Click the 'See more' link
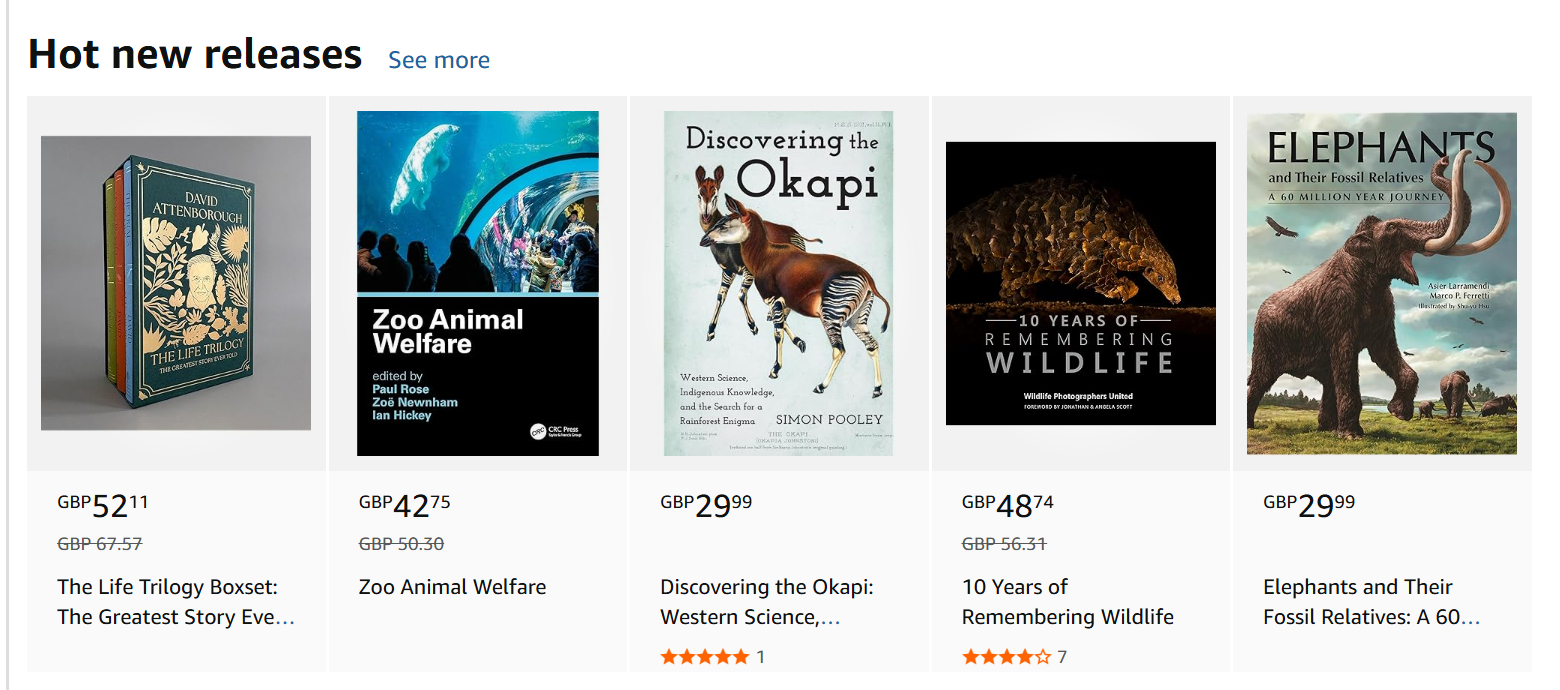Image resolution: width=1560 pixels, height=690 pixels. [438, 60]
